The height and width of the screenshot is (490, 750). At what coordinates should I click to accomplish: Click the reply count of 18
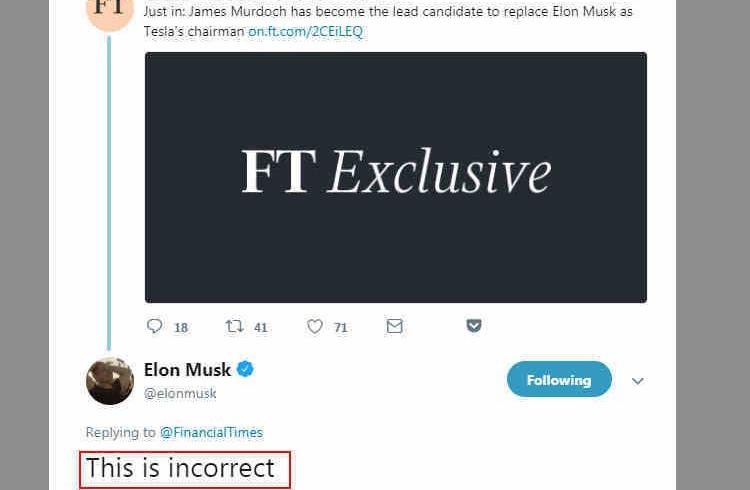[181, 327]
